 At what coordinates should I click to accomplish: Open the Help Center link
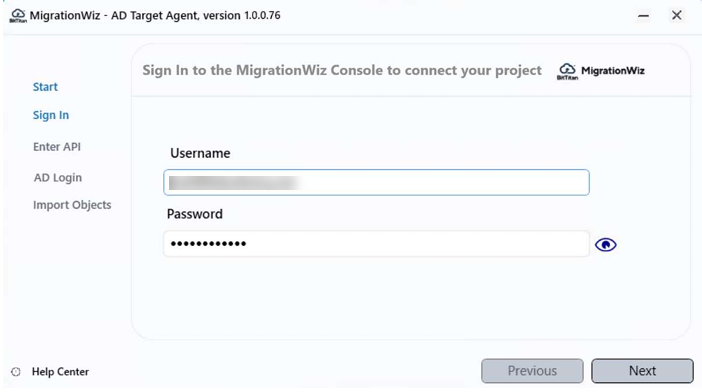[60, 372]
